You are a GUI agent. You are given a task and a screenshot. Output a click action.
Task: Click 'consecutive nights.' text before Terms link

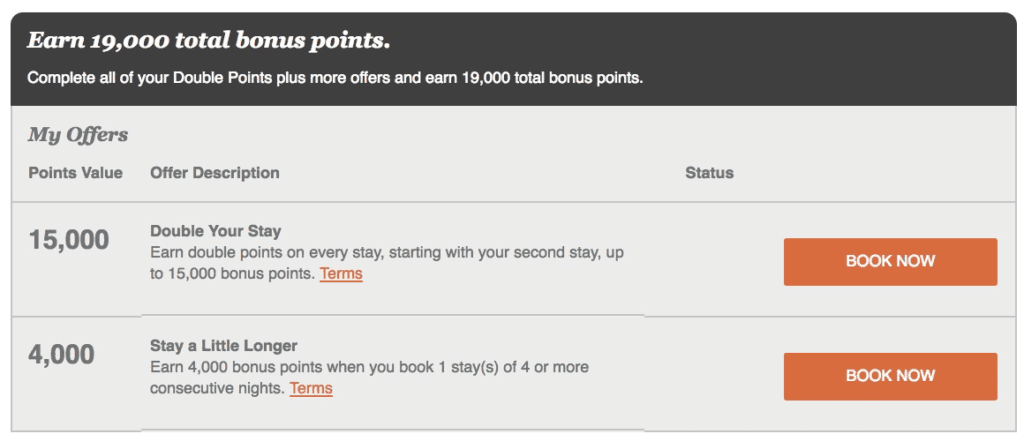[x=217, y=388]
